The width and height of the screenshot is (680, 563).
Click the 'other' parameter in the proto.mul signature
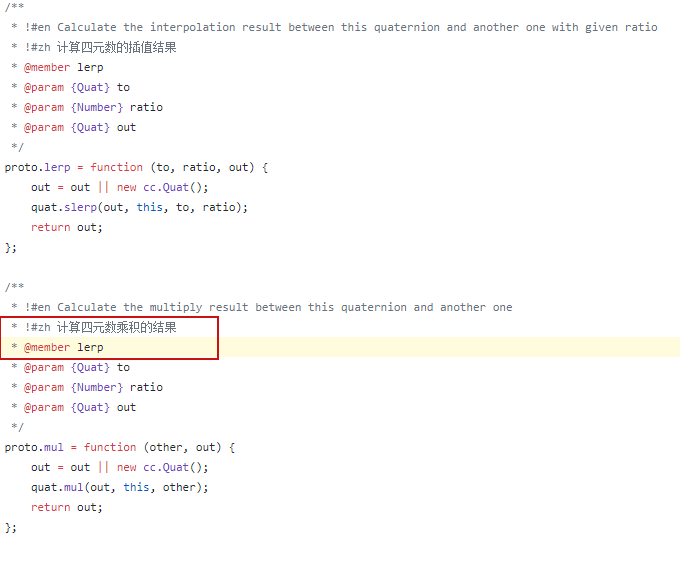(166, 447)
